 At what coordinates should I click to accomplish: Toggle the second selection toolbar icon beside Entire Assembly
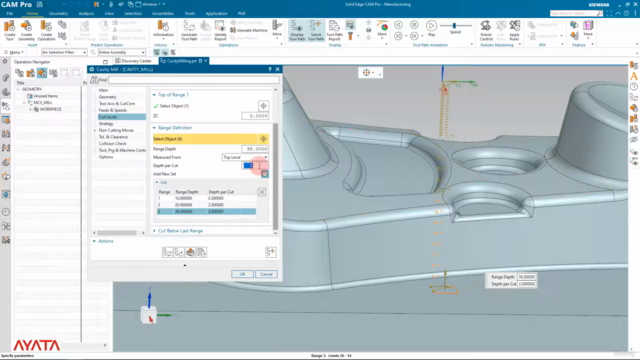[165, 52]
